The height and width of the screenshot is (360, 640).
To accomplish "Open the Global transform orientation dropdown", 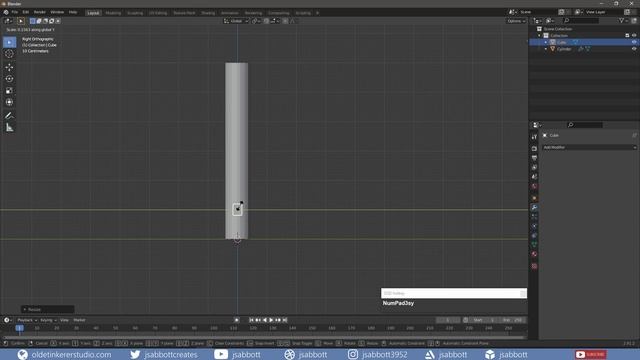I will pos(236,21).
